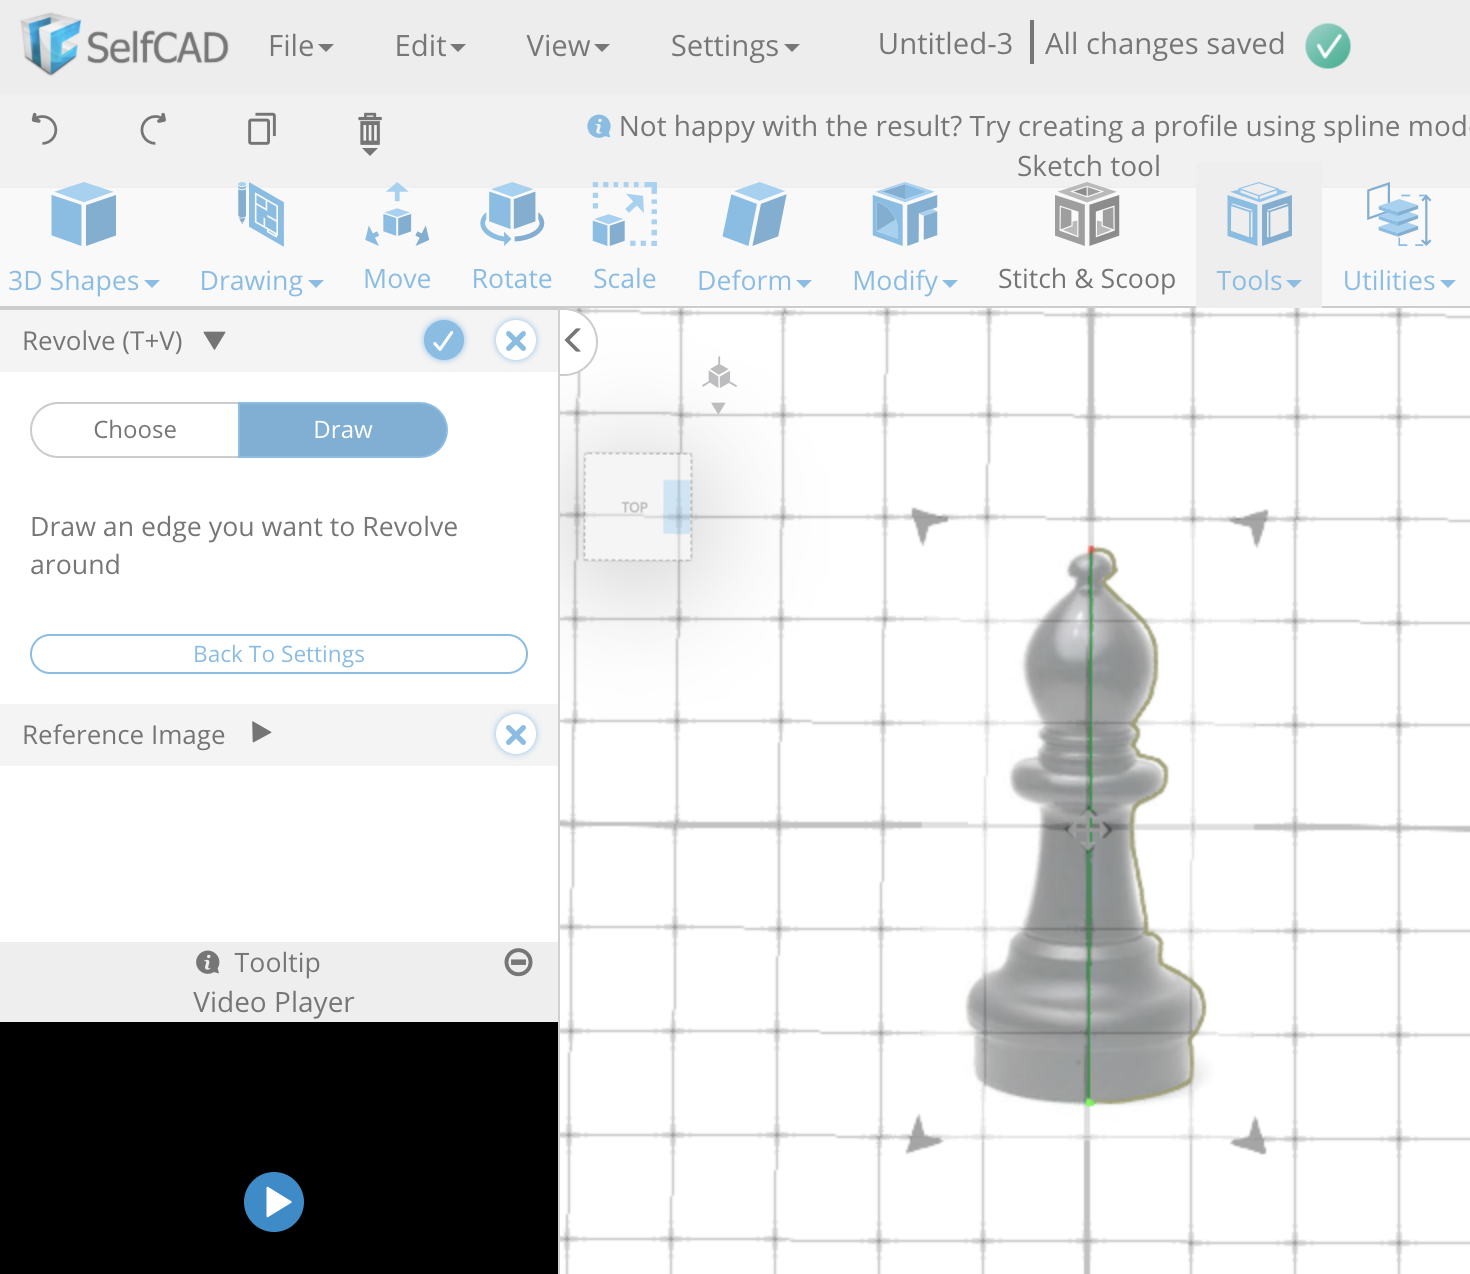The image size is (1470, 1274).
Task: Click the Copy object icon
Action: click(x=262, y=129)
